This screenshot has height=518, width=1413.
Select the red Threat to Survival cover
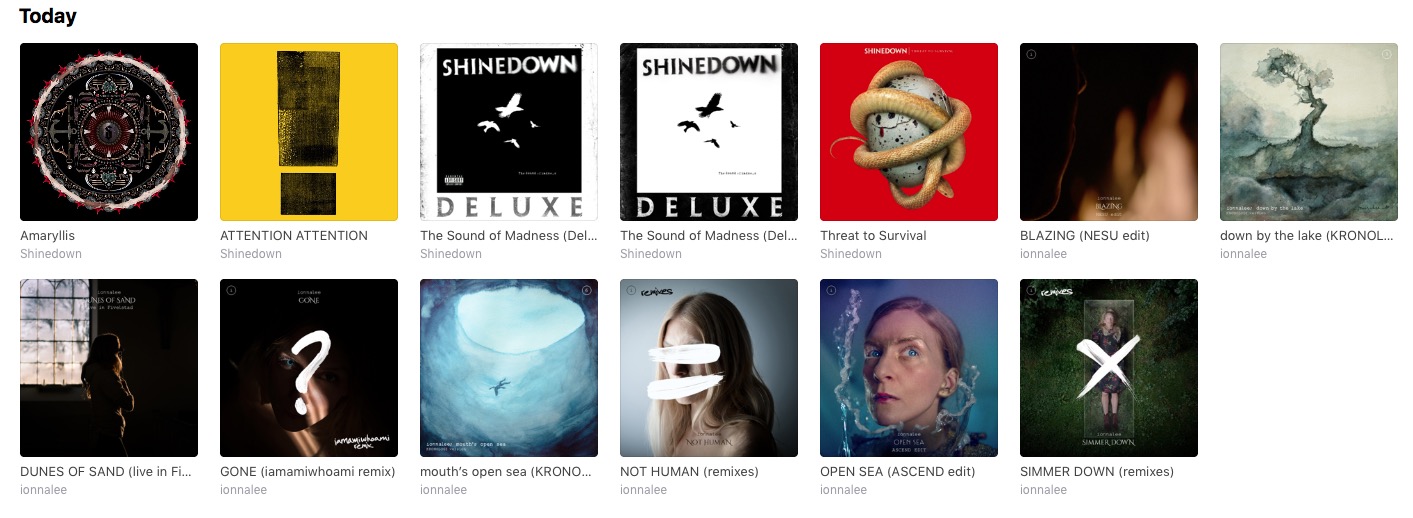pyautogui.click(x=909, y=132)
